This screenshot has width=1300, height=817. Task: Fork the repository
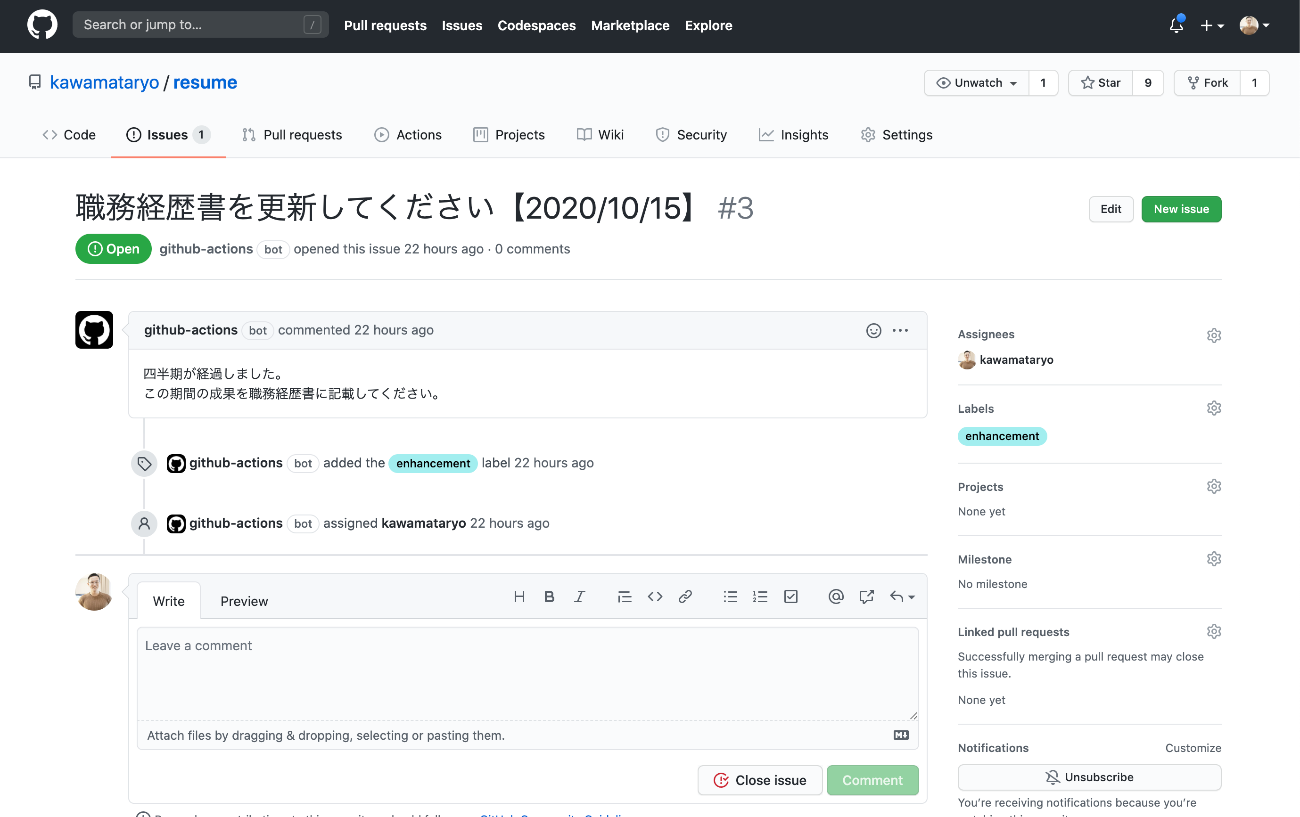tap(1207, 83)
